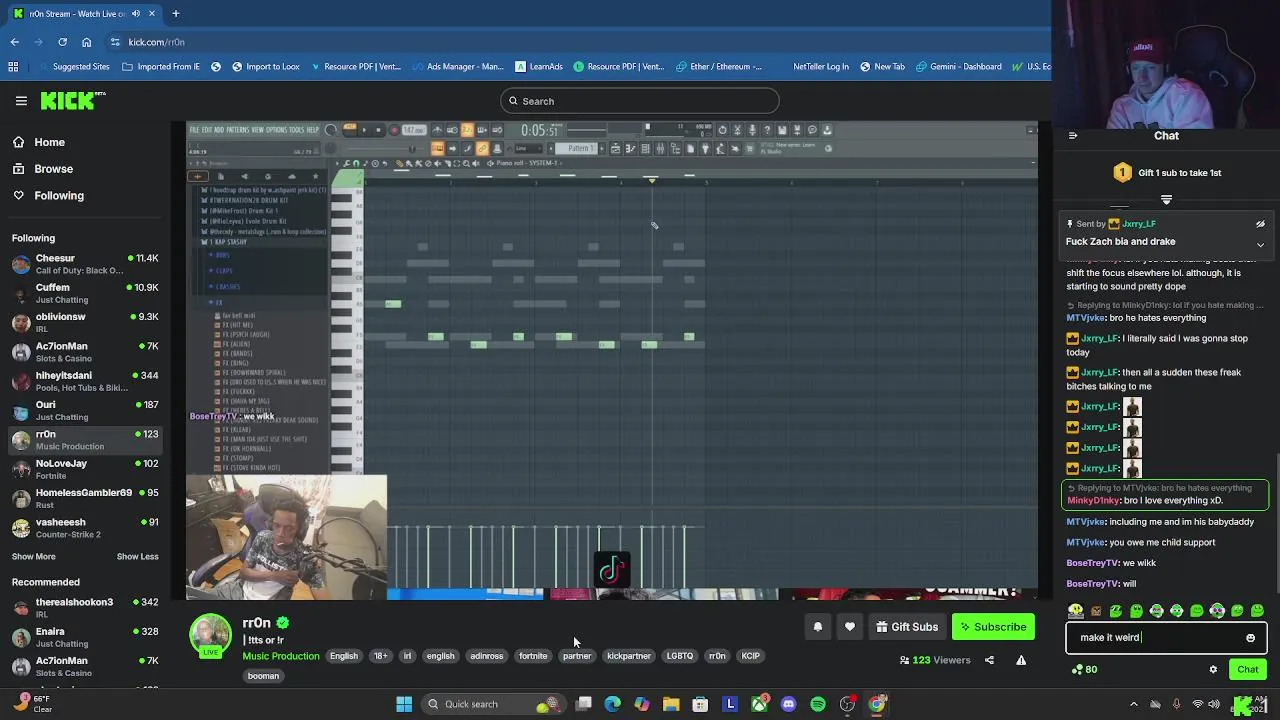Expand the pinned message chevron

pos(1260,244)
